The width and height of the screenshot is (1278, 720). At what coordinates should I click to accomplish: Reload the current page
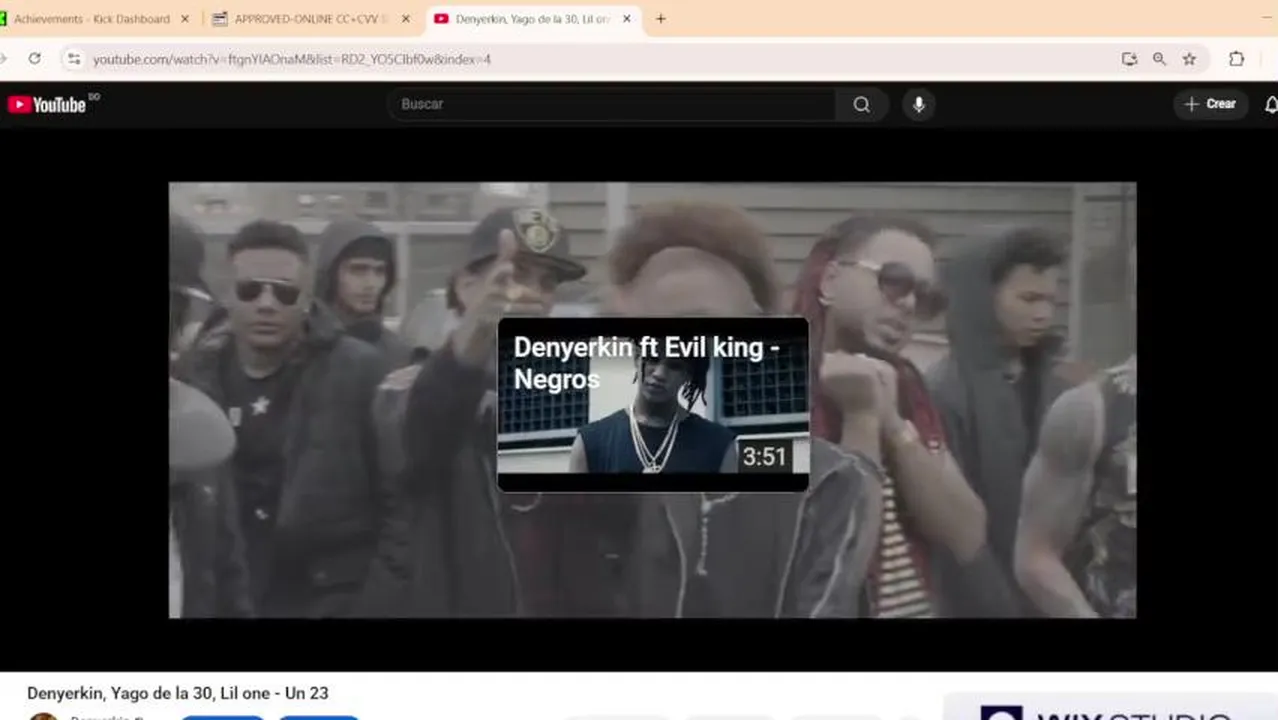(35, 59)
